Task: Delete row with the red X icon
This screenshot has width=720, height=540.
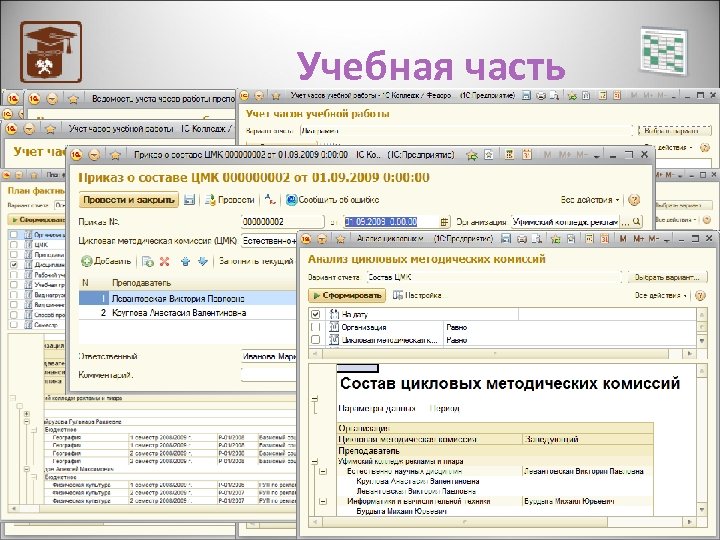Action: [164, 262]
